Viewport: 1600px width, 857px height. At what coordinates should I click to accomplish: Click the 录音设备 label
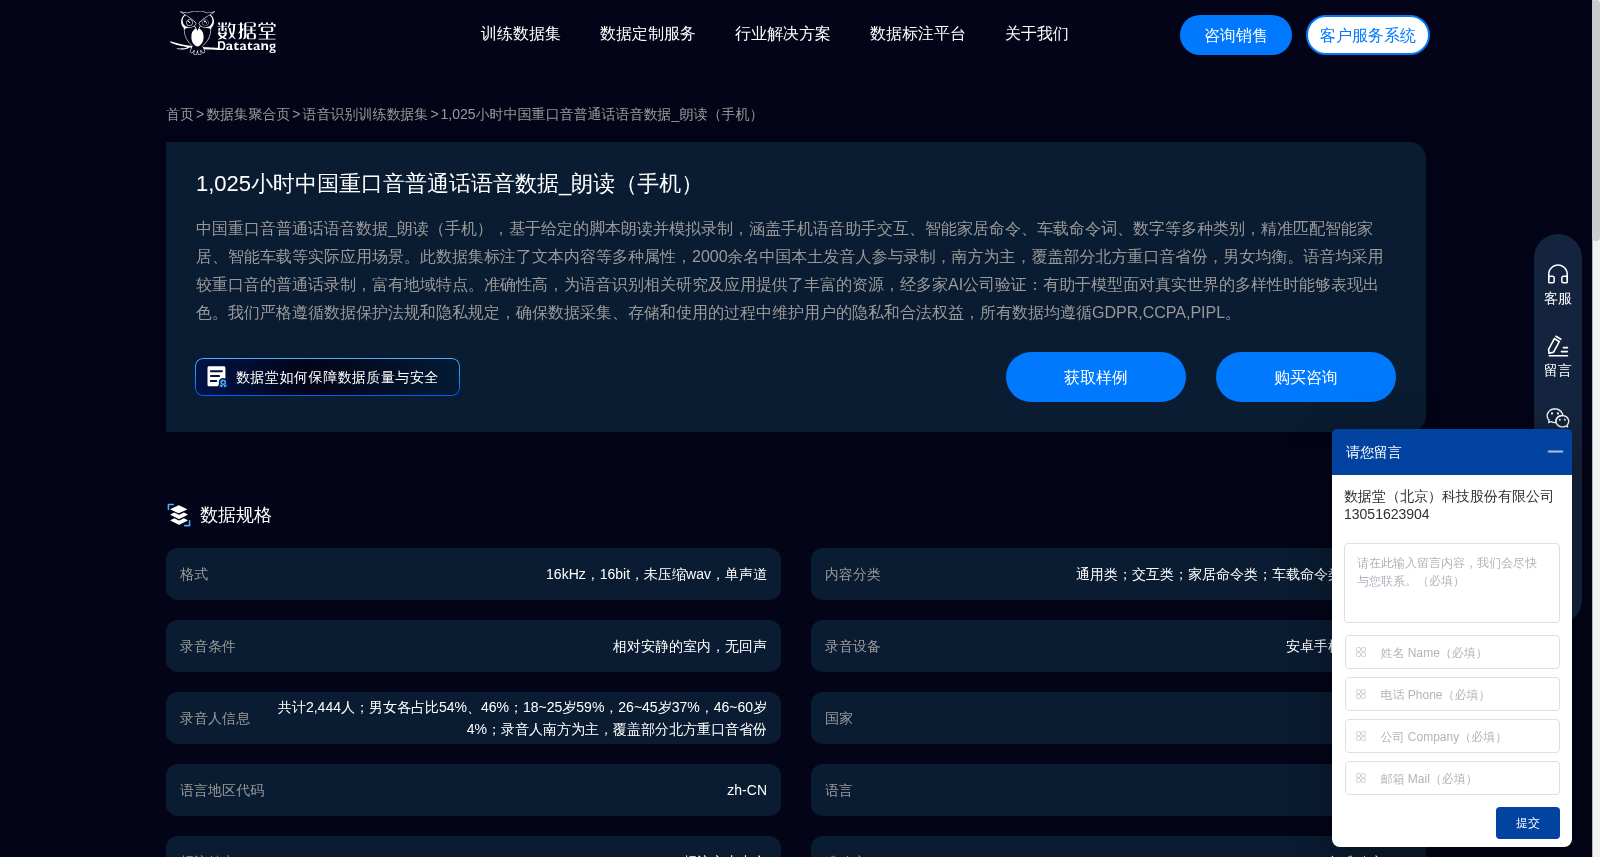click(852, 646)
